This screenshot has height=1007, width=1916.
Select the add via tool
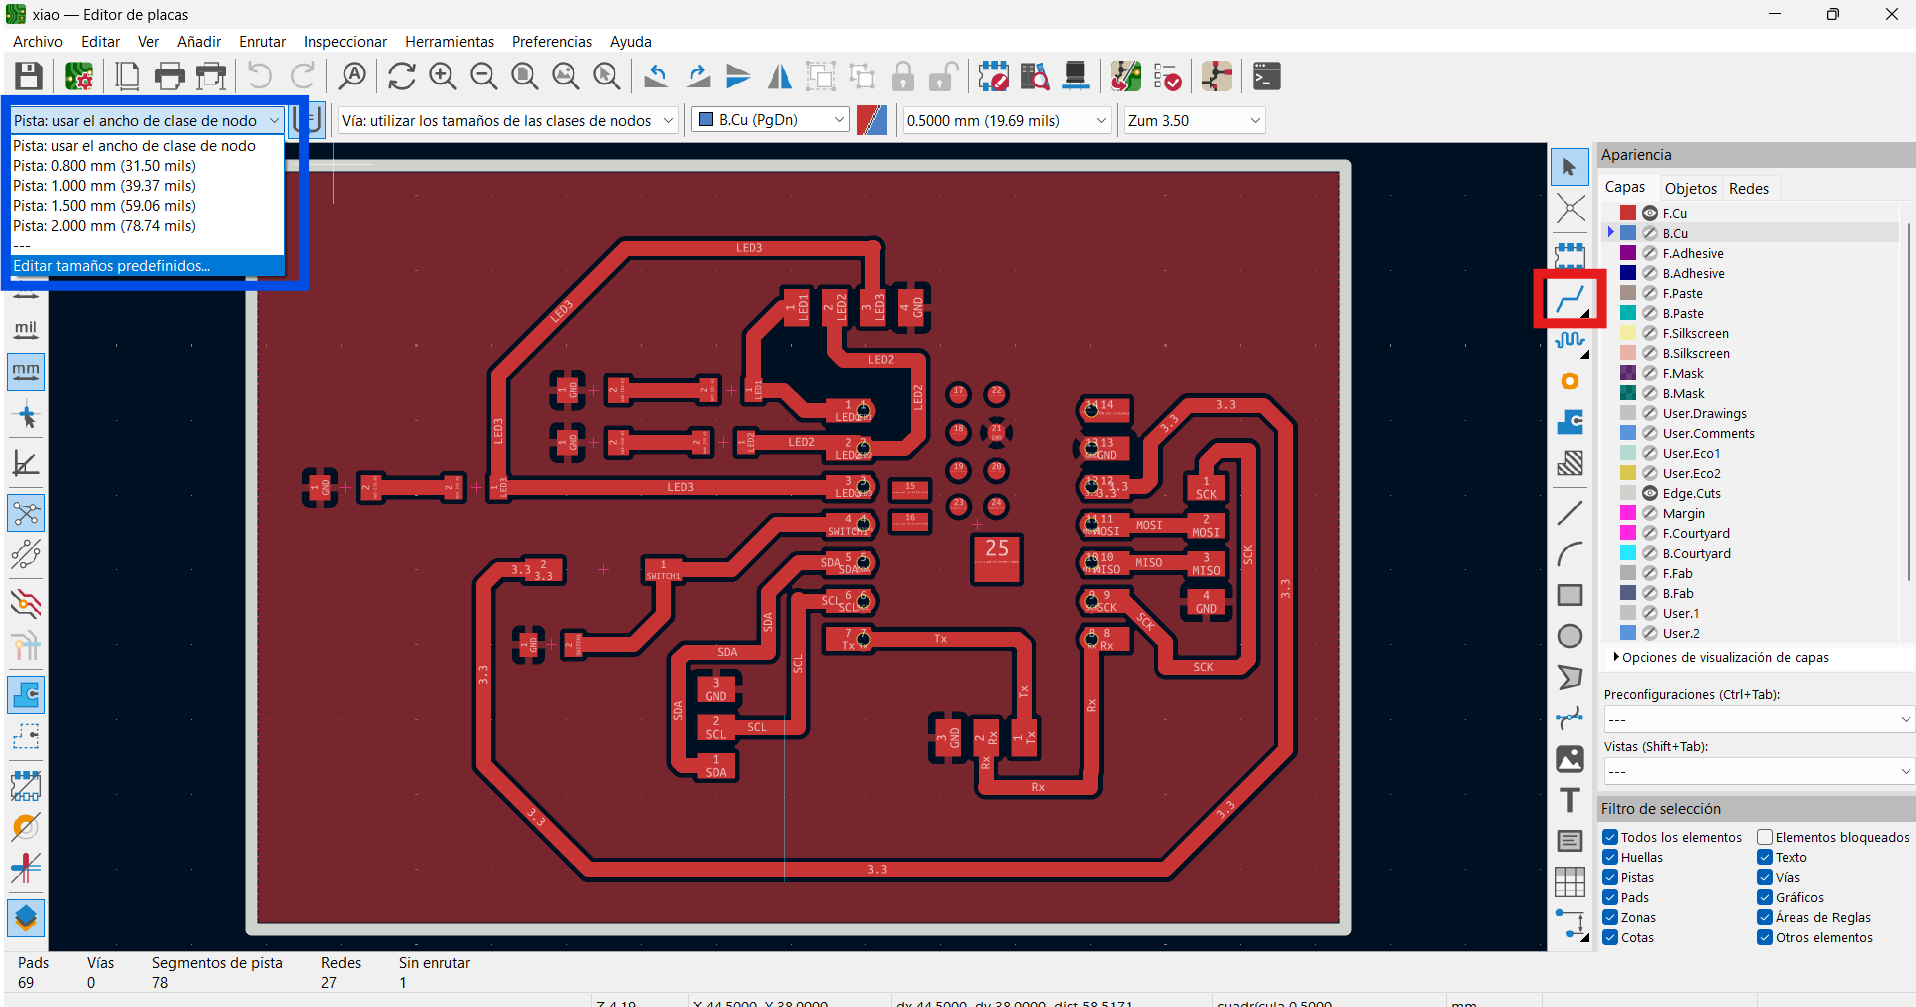pyautogui.click(x=1570, y=381)
